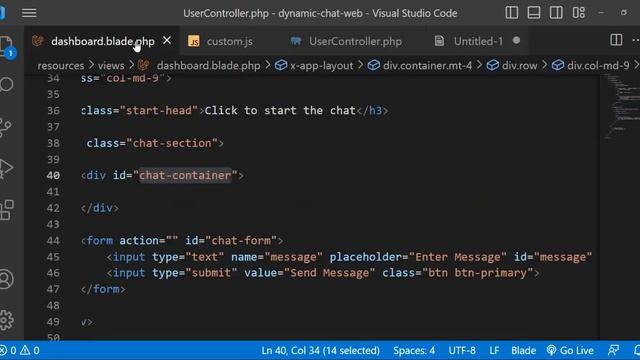Viewport: 640px width, 360px height.
Task: Change UTF-8 file encoding
Action: click(462, 351)
